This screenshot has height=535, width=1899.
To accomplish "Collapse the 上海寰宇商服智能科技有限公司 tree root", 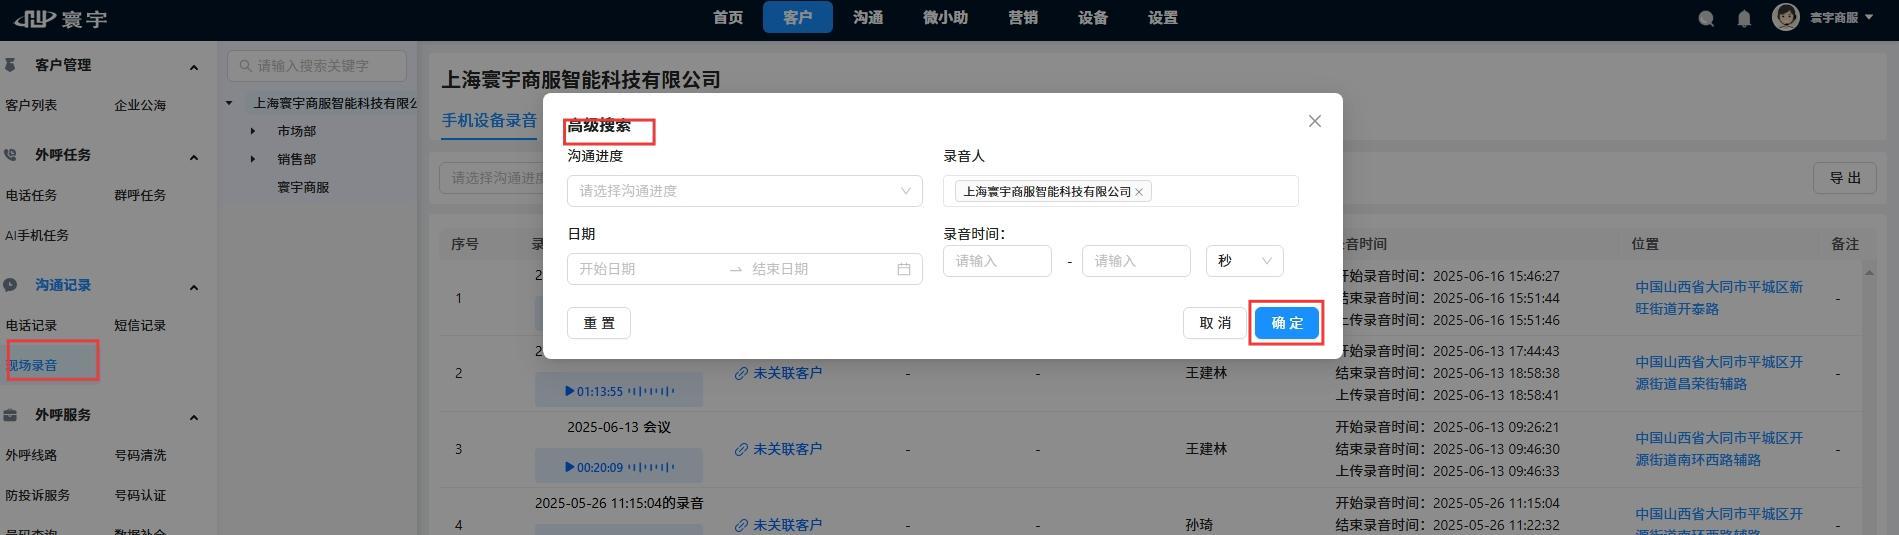I will [229, 103].
